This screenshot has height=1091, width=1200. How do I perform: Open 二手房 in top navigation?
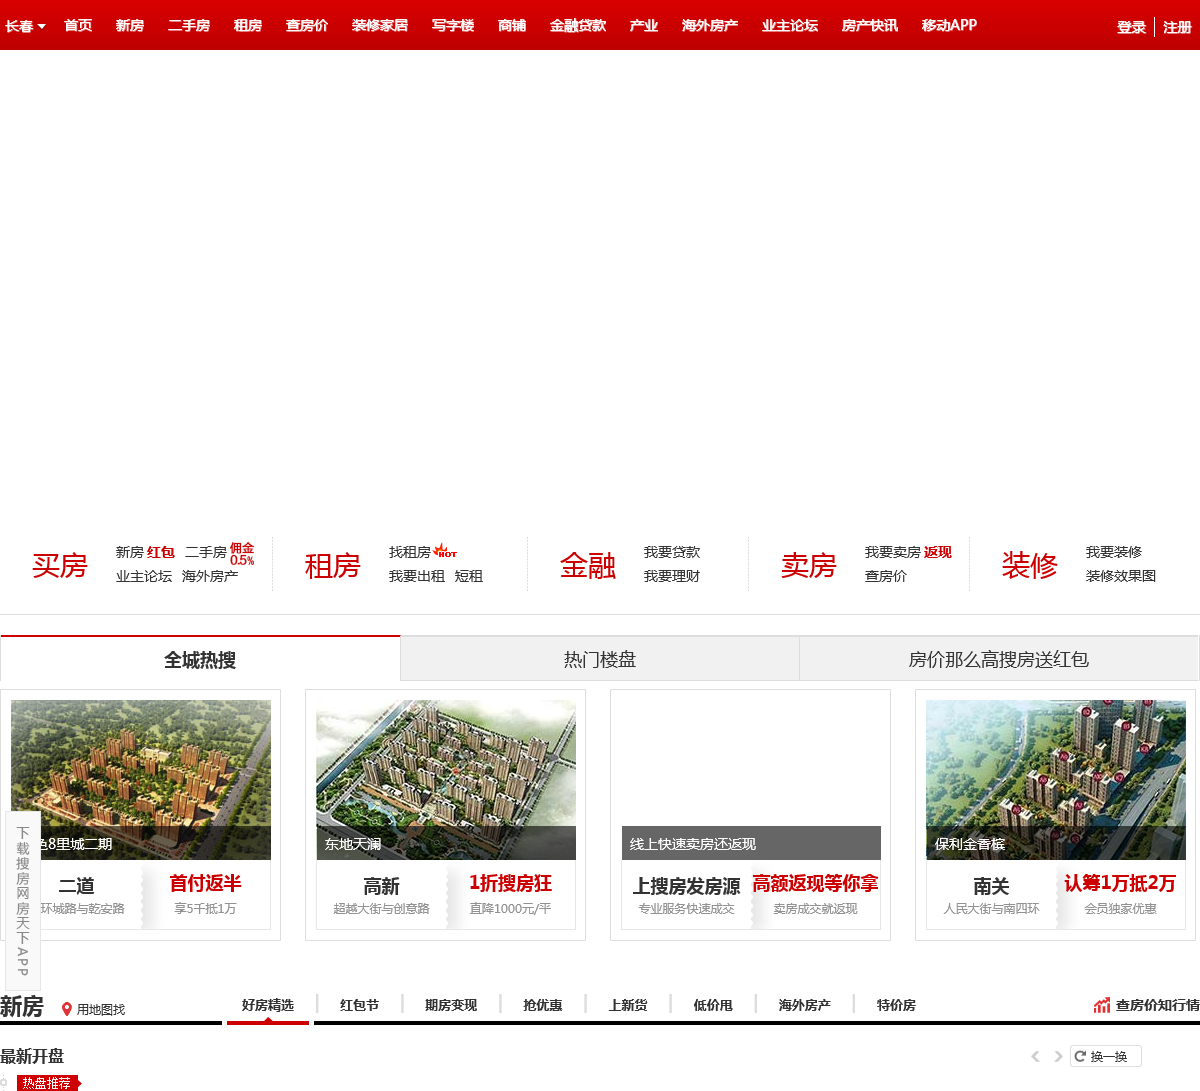tap(189, 26)
